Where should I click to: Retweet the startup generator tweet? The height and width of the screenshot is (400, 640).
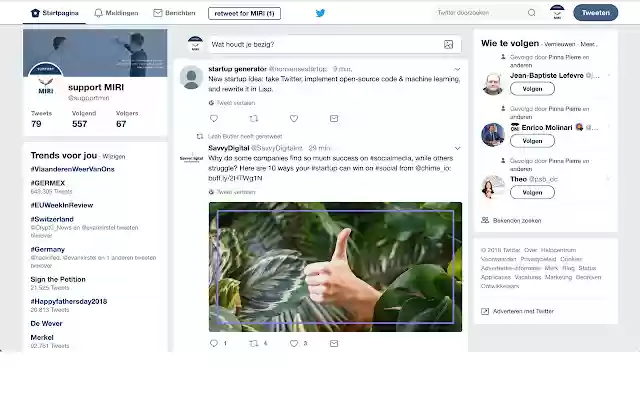coord(253,118)
